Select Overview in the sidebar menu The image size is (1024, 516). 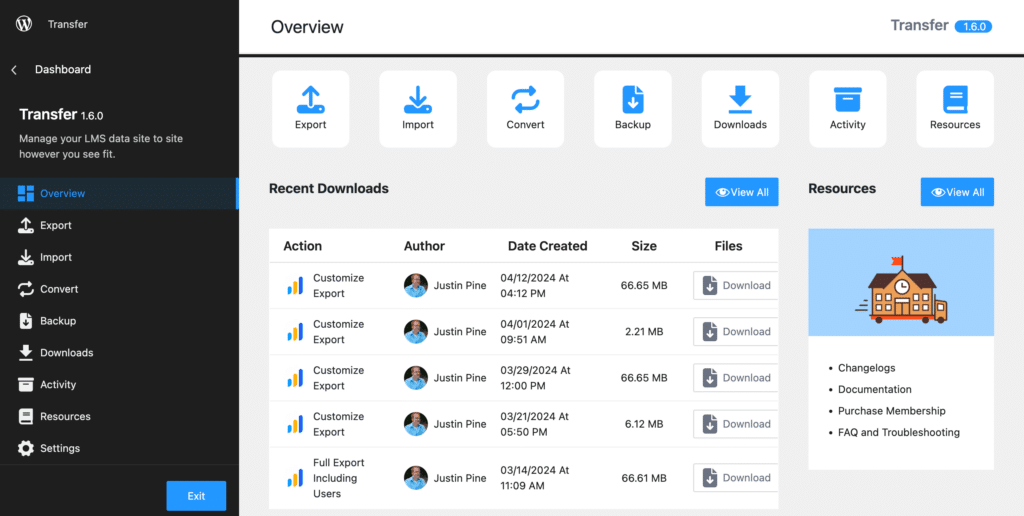(x=62, y=194)
